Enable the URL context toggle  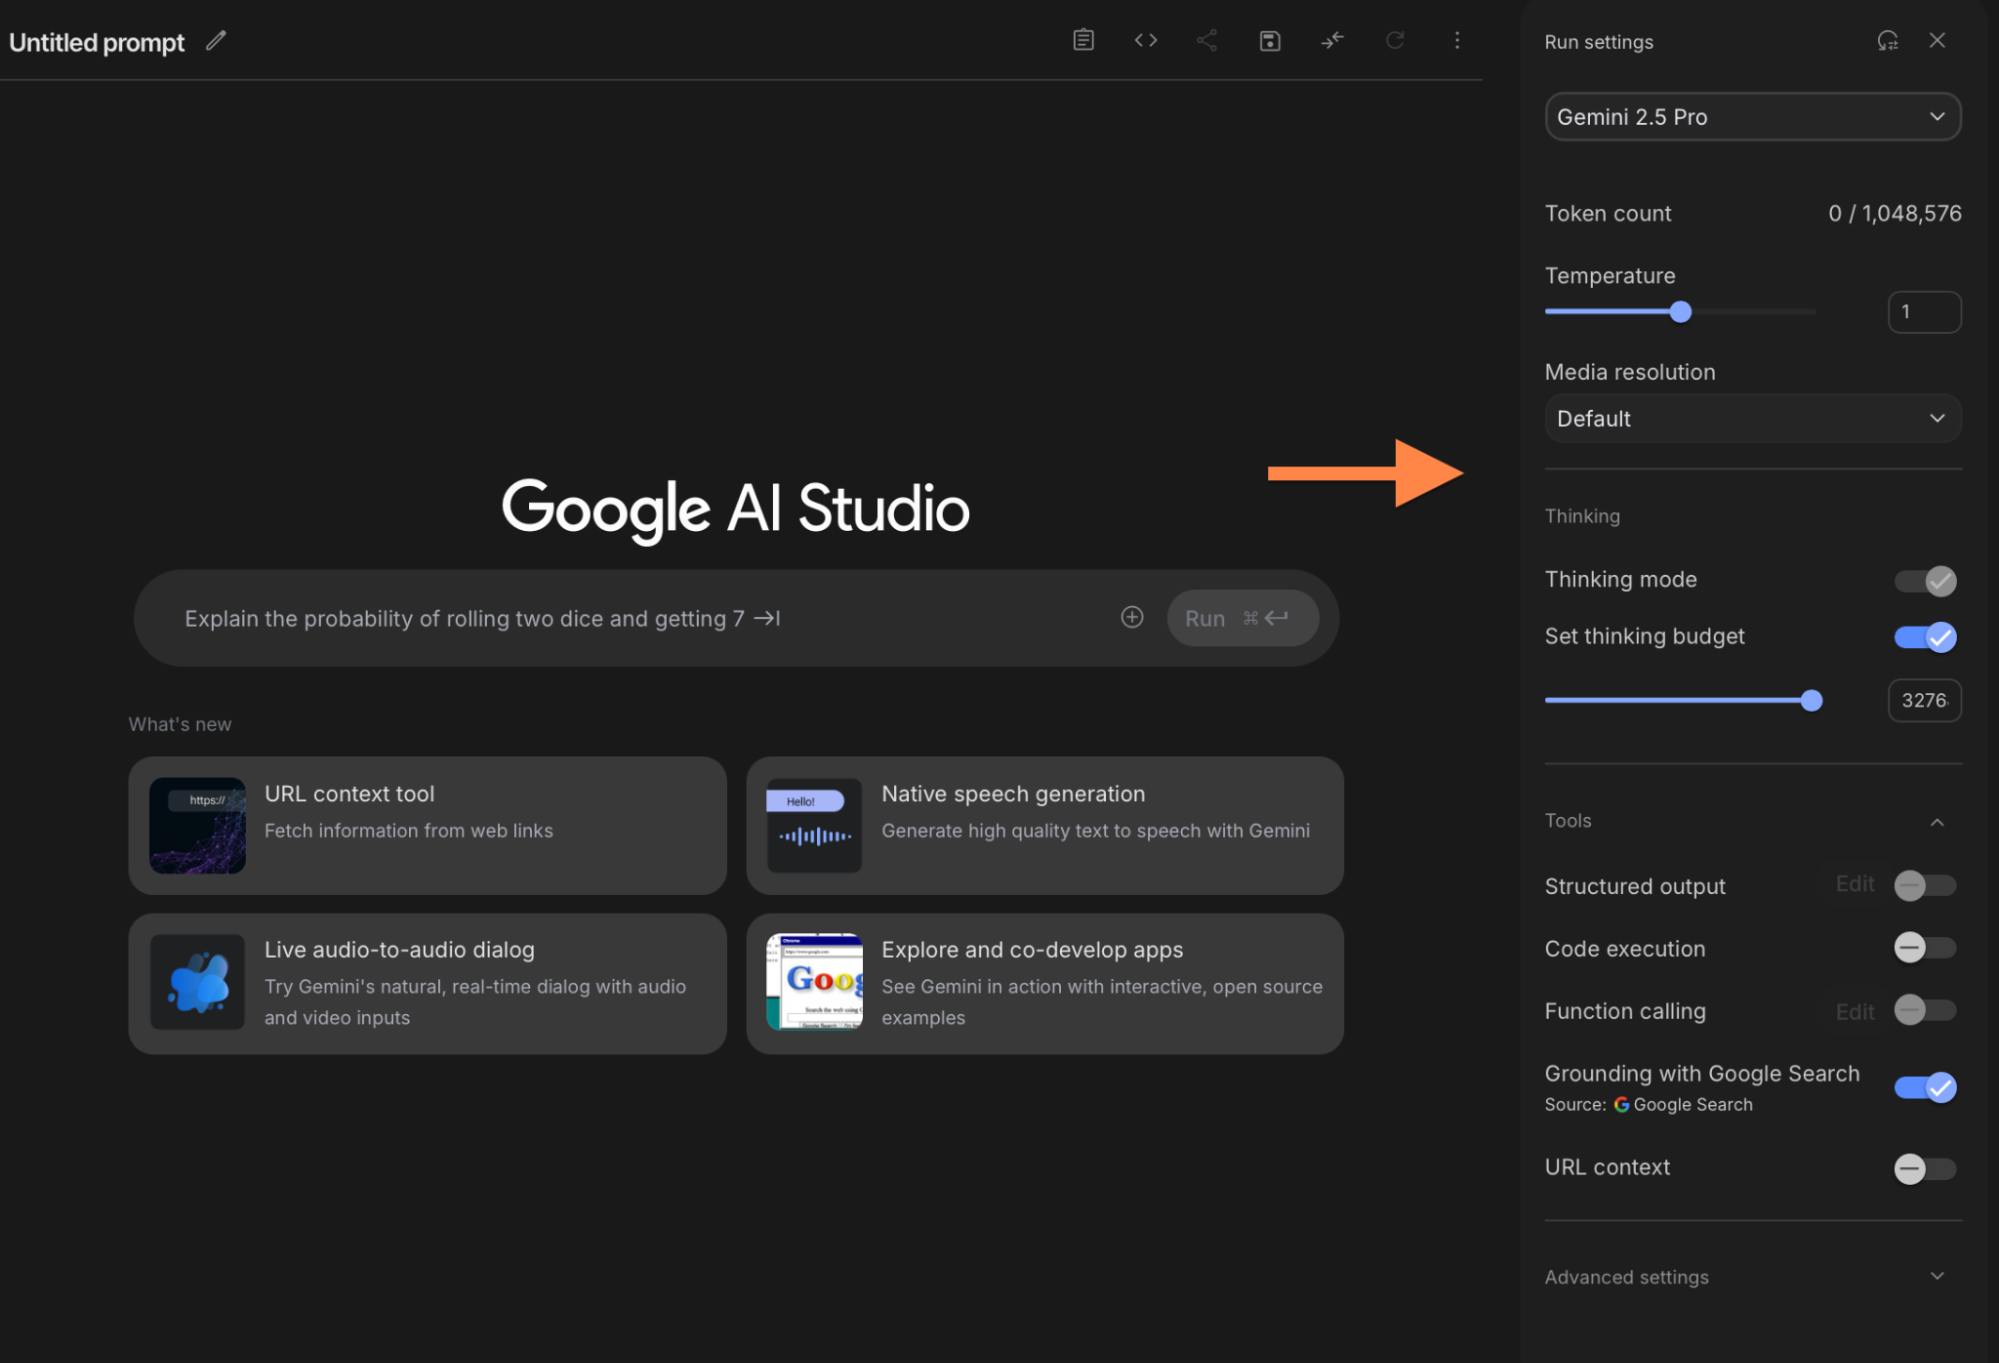[1925, 1168]
